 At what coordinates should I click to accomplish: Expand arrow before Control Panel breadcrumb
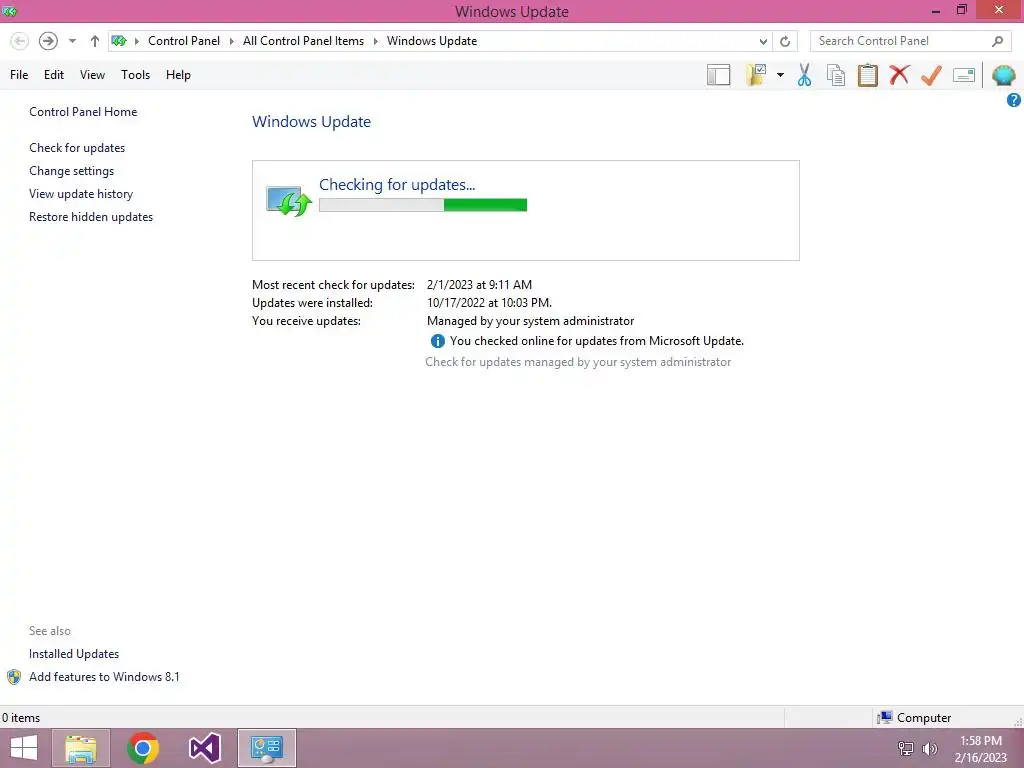(x=136, y=41)
